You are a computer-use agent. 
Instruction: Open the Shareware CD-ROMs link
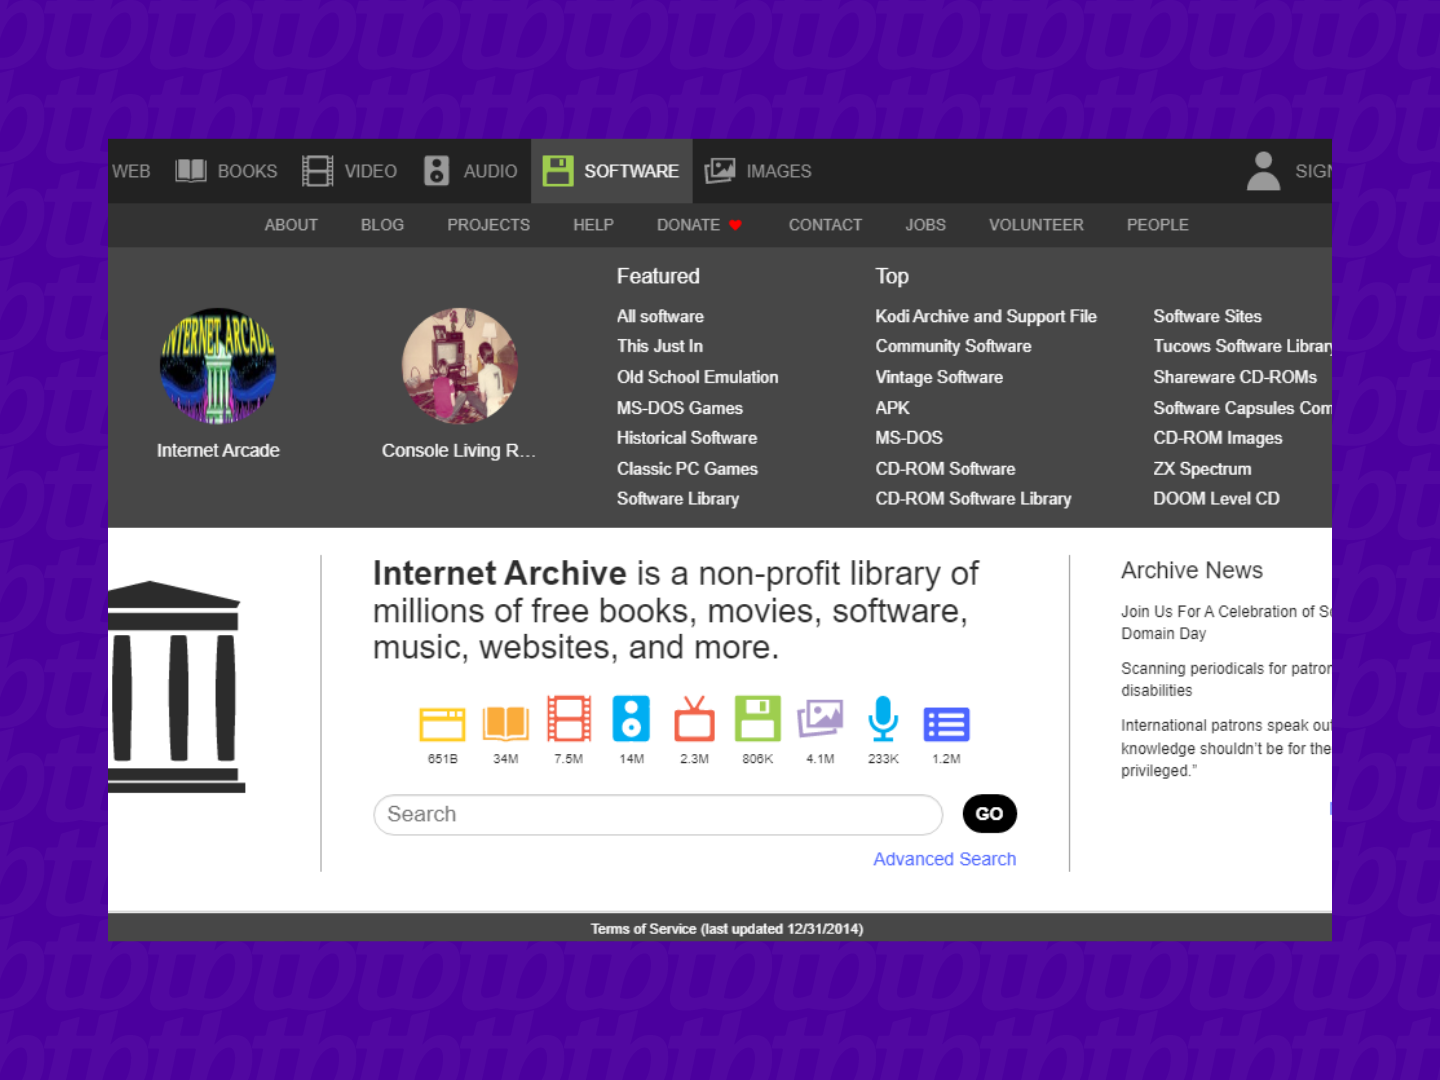[1235, 377]
